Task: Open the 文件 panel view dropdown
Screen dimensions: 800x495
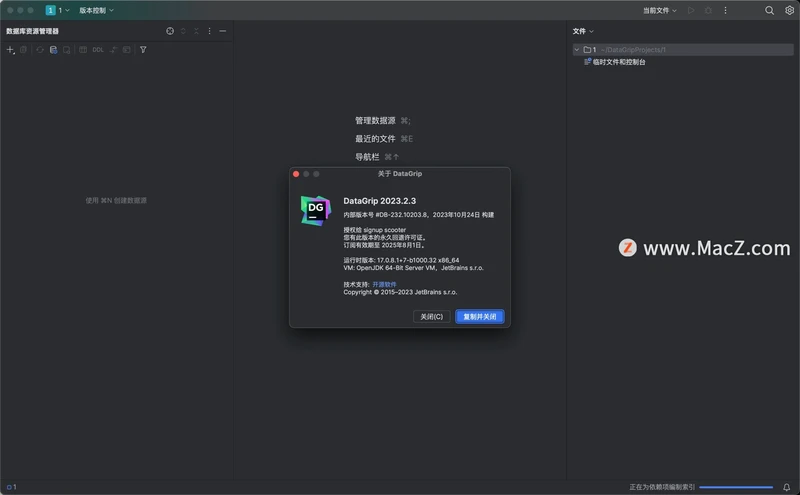Action: 583,31
